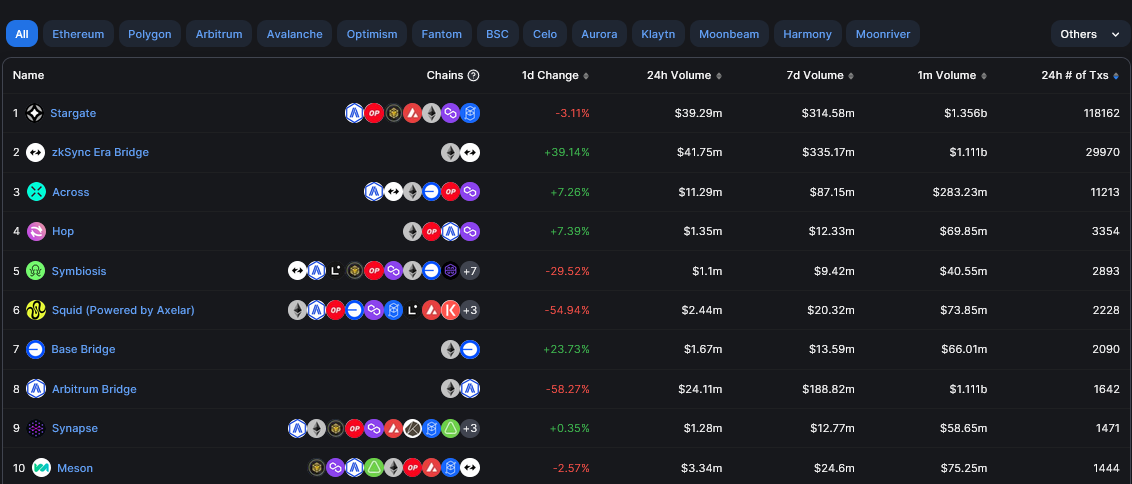Click the Base Bridge logo icon
This screenshot has height=484, width=1132.
tap(35, 349)
